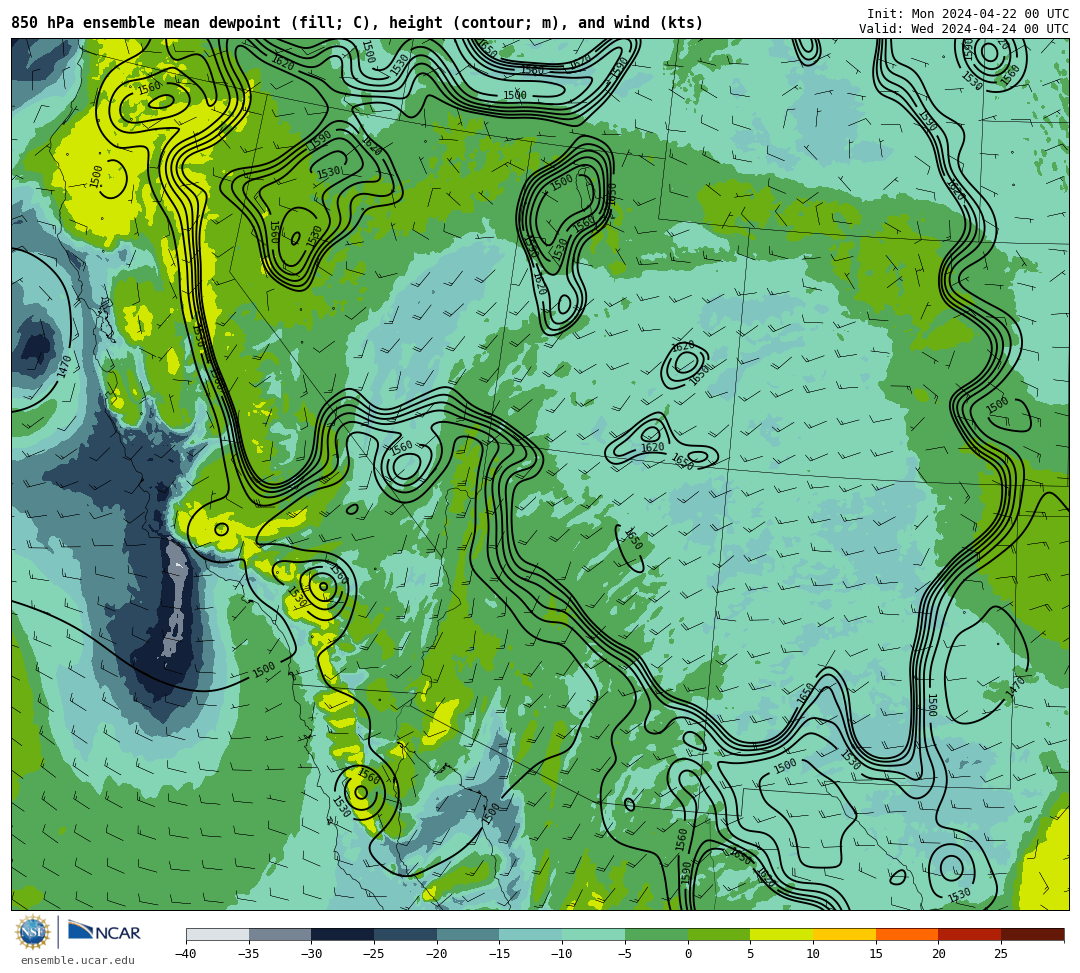Click the -25 colorbar tick label
The image size is (1080, 973).
click(373, 954)
